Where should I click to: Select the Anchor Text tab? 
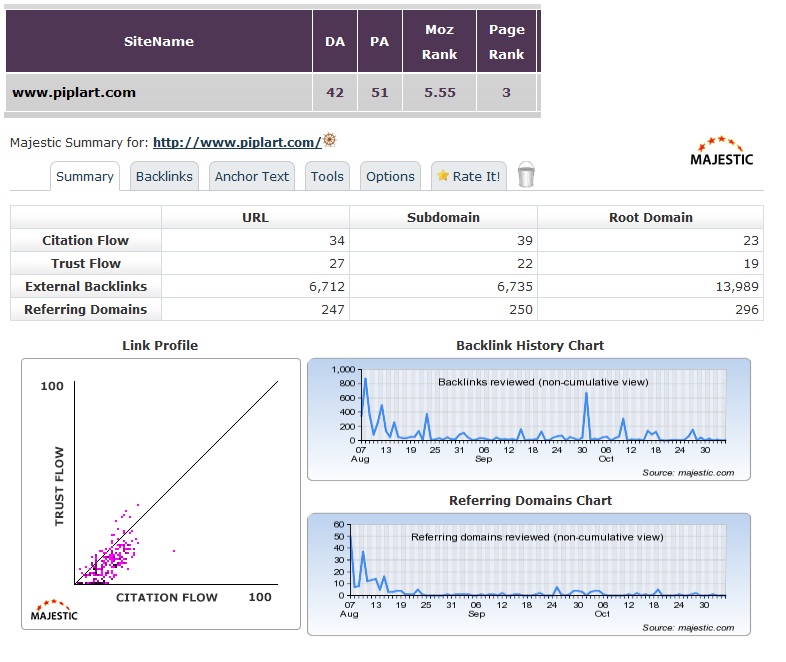251,176
